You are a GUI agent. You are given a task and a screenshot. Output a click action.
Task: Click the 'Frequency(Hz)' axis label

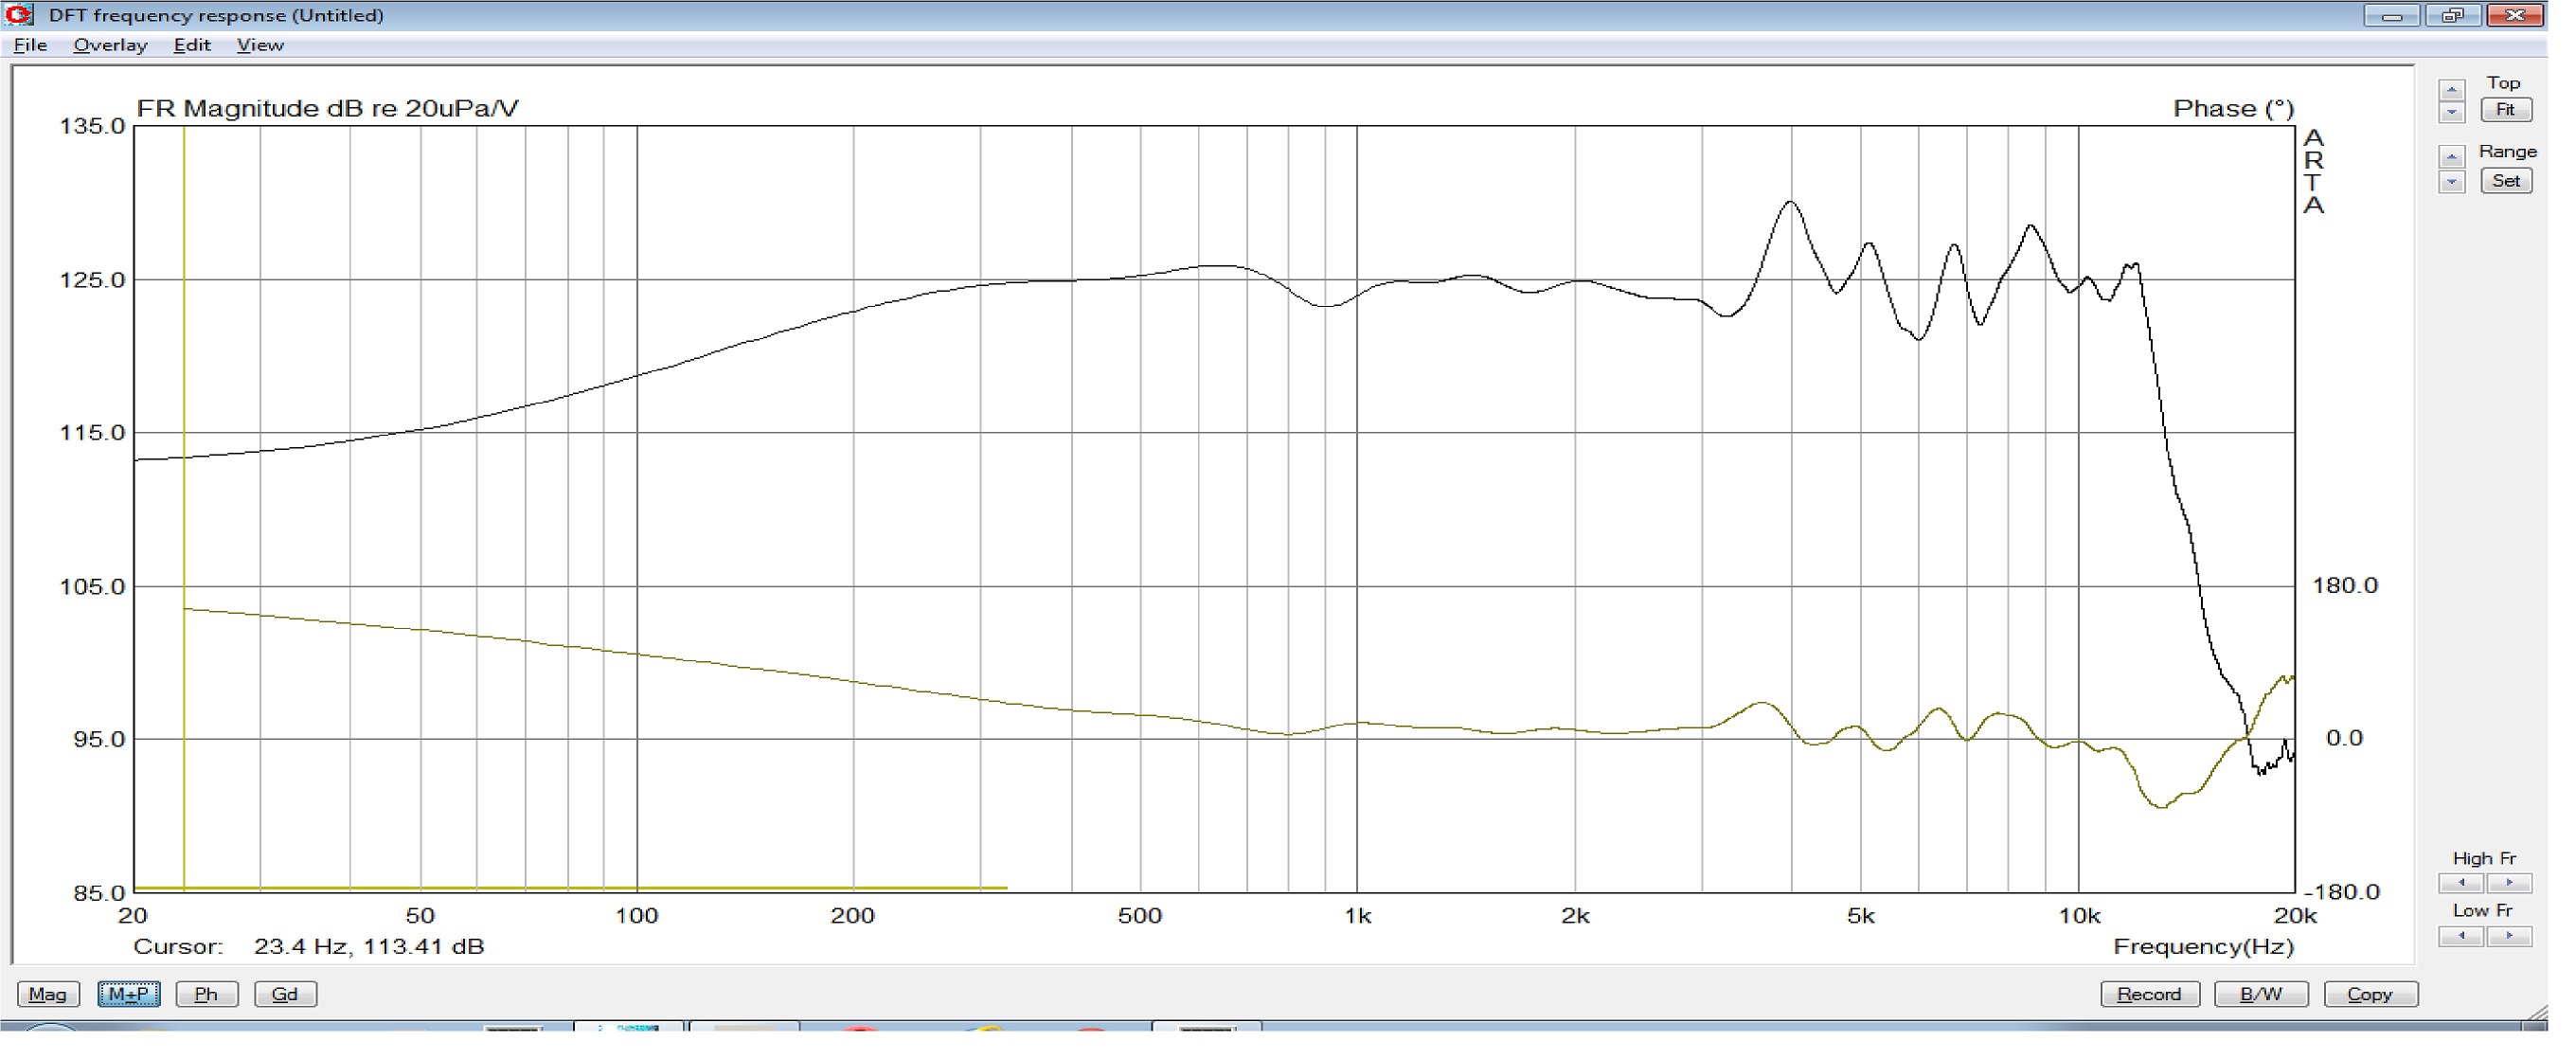[x=2202, y=946]
